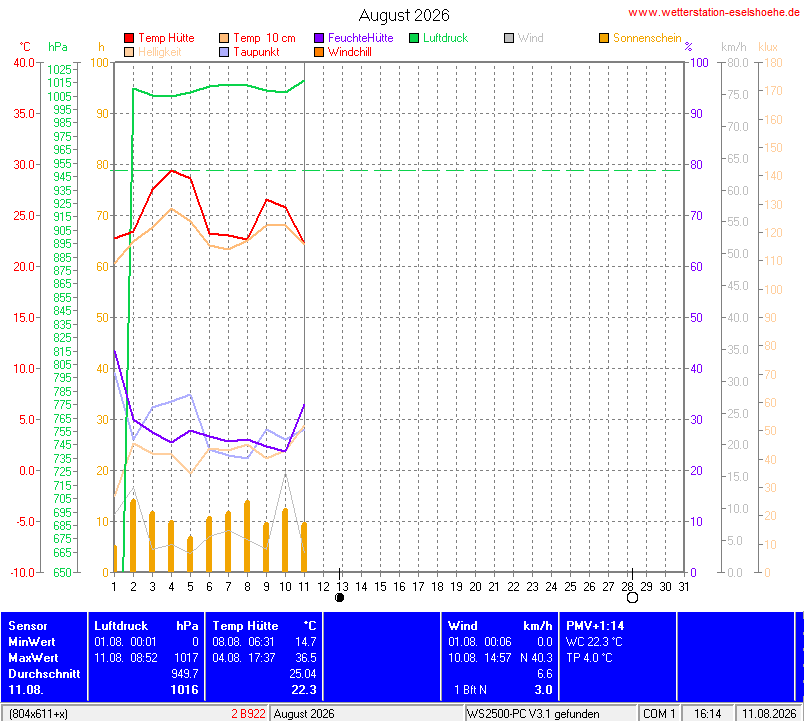The height and width of the screenshot is (721, 804).
Task: Click the Helligkeit legend swatch
Action: coord(129,52)
